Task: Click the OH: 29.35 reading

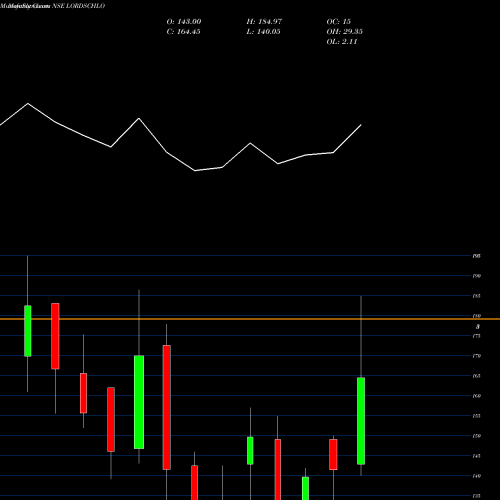Action: (x=344, y=32)
